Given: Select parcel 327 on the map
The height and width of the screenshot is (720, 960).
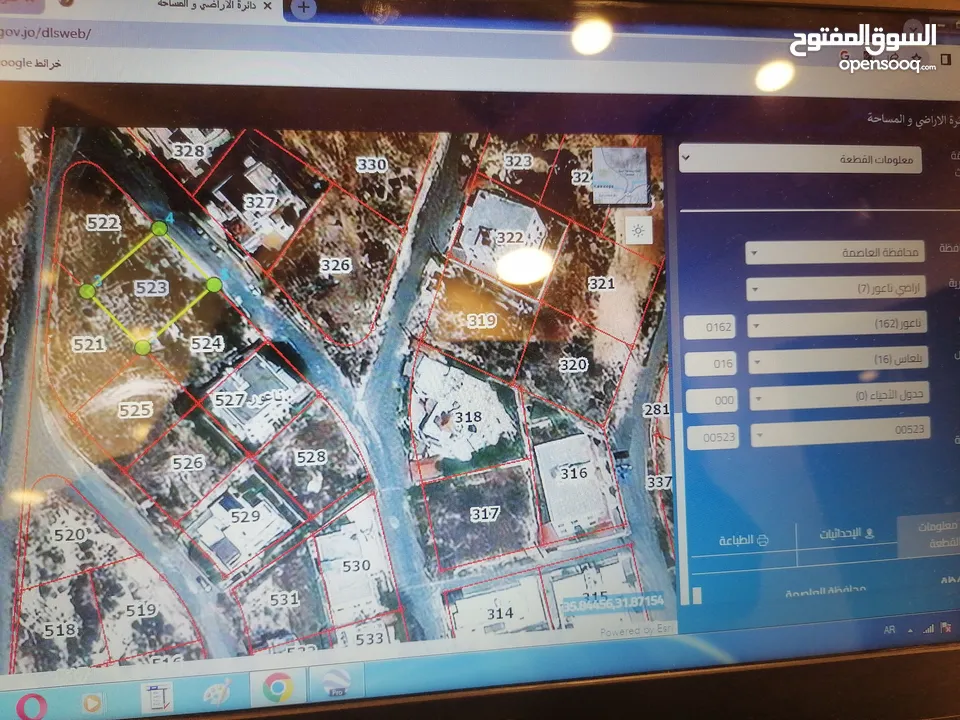Looking at the screenshot, I should click(x=260, y=201).
